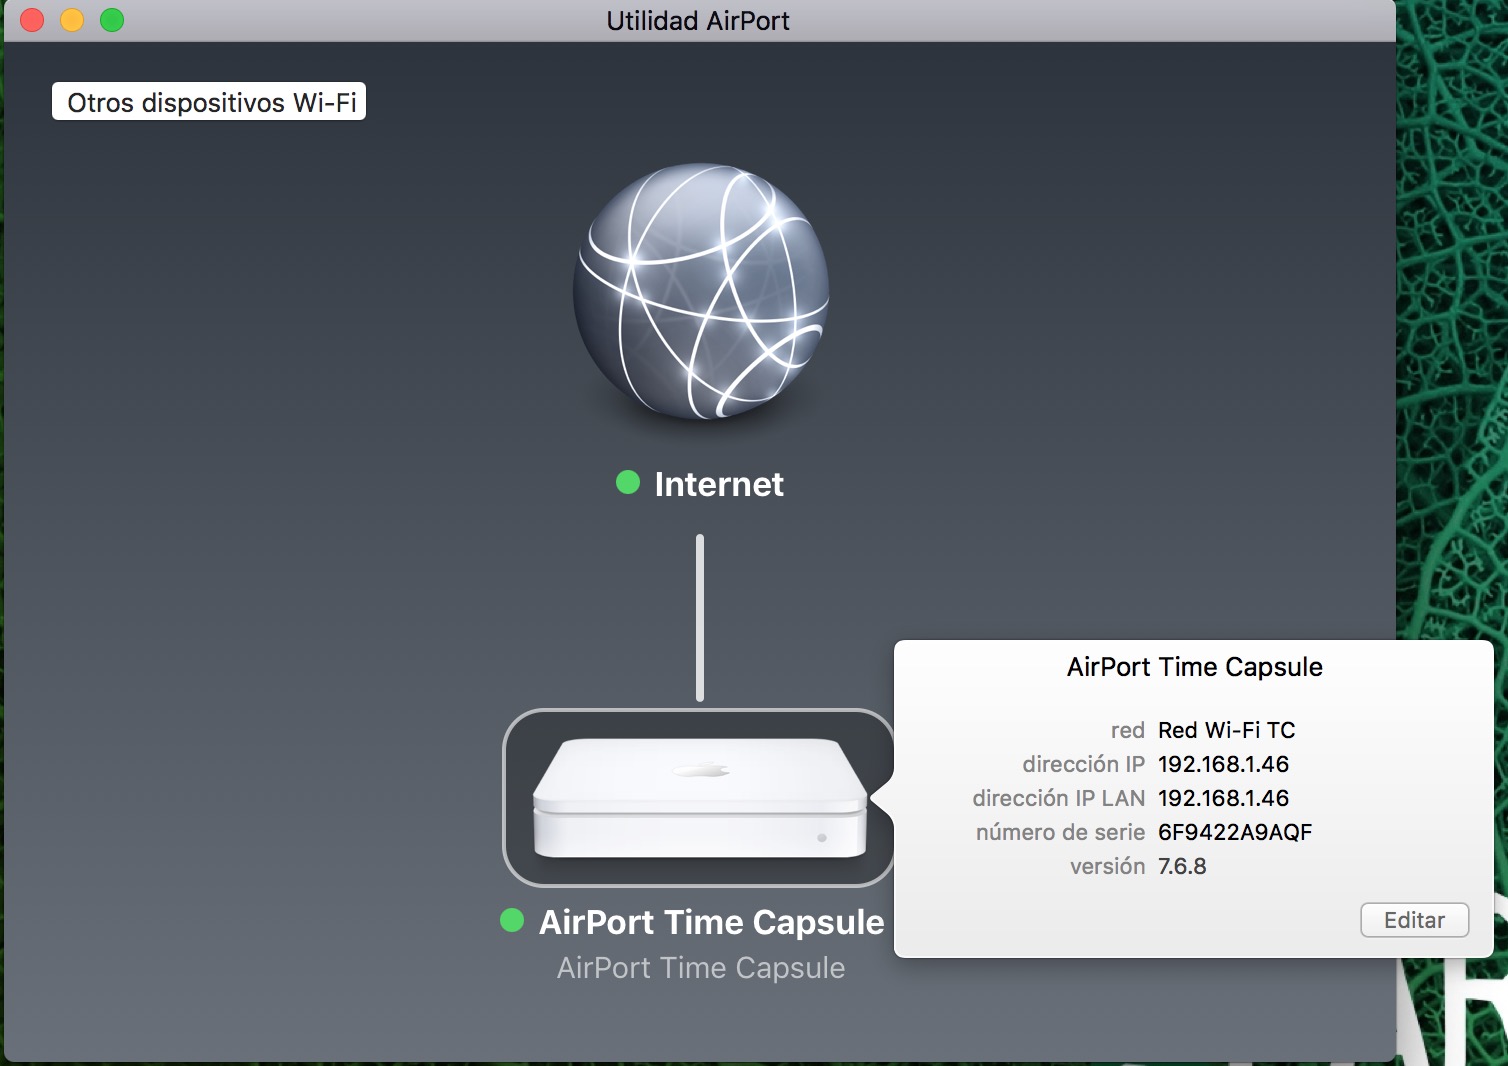Click the 'dirección IP LAN' label
The height and width of the screenshot is (1066, 1508).
1058,798
